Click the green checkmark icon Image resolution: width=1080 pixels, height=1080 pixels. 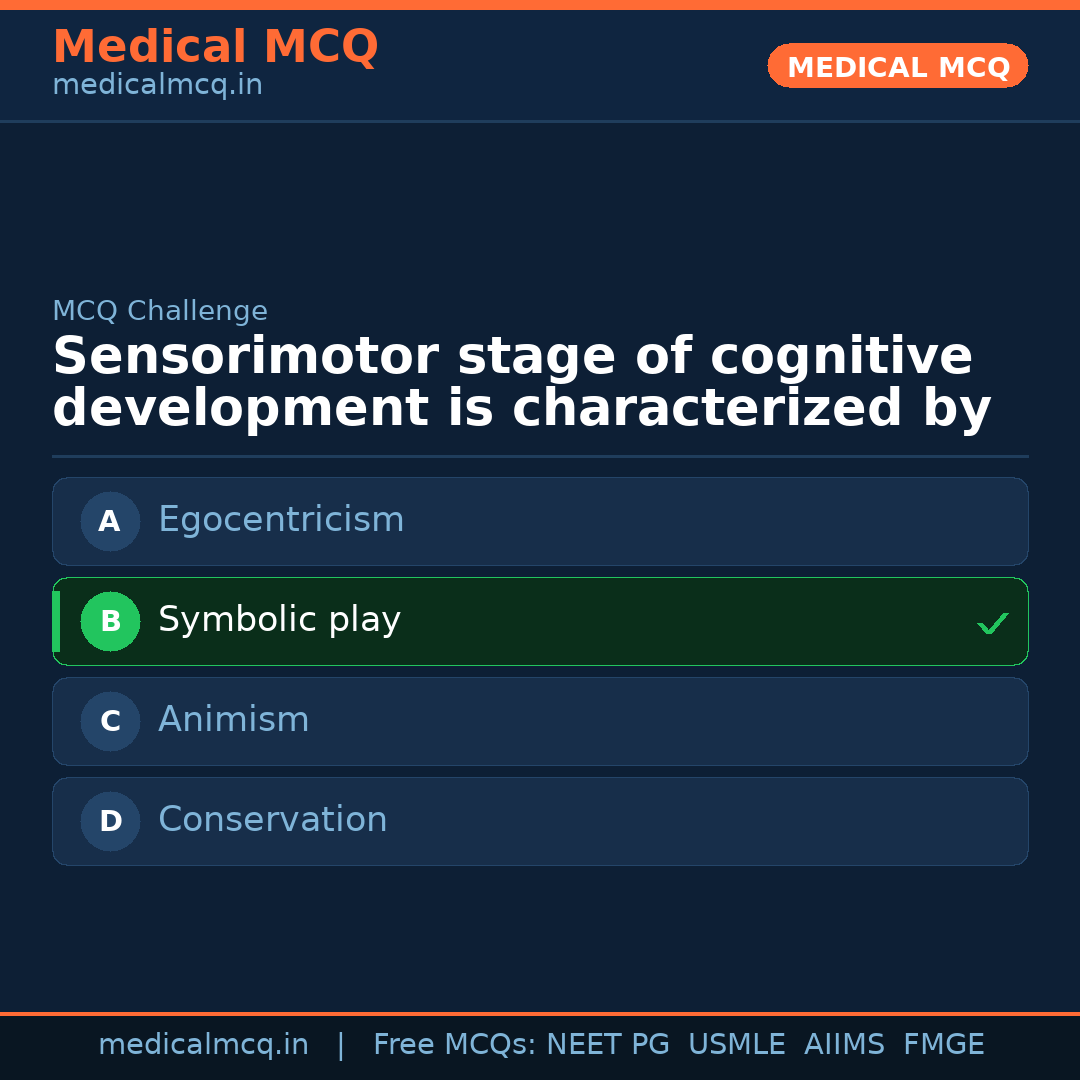[x=992, y=624]
